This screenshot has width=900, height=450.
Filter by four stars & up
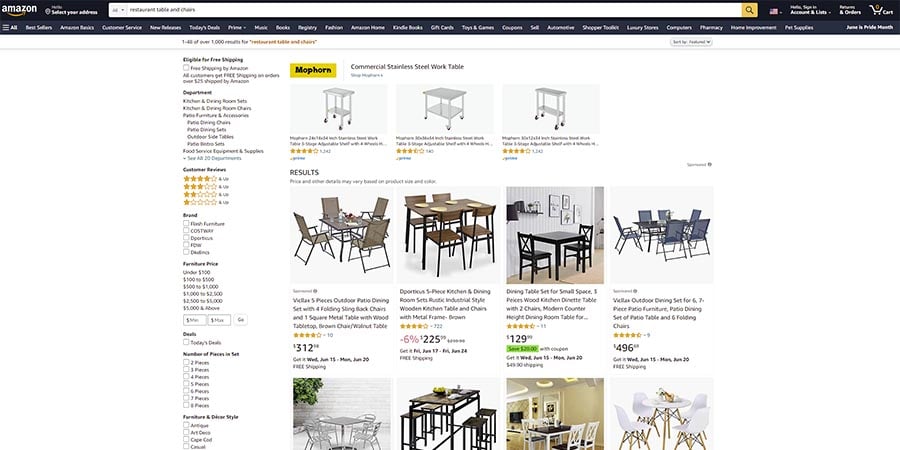[205, 179]
